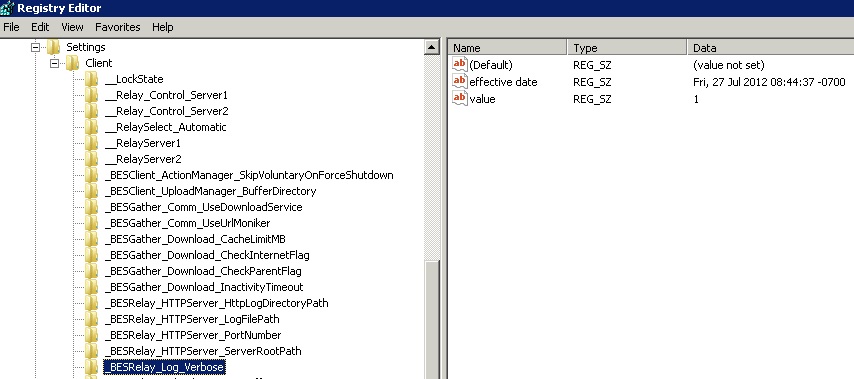The height and width of the screenshot is (379, 854).
Task: Click folder icon for HttpLogDirectoryPath key
Action: [x=92, y=303]
